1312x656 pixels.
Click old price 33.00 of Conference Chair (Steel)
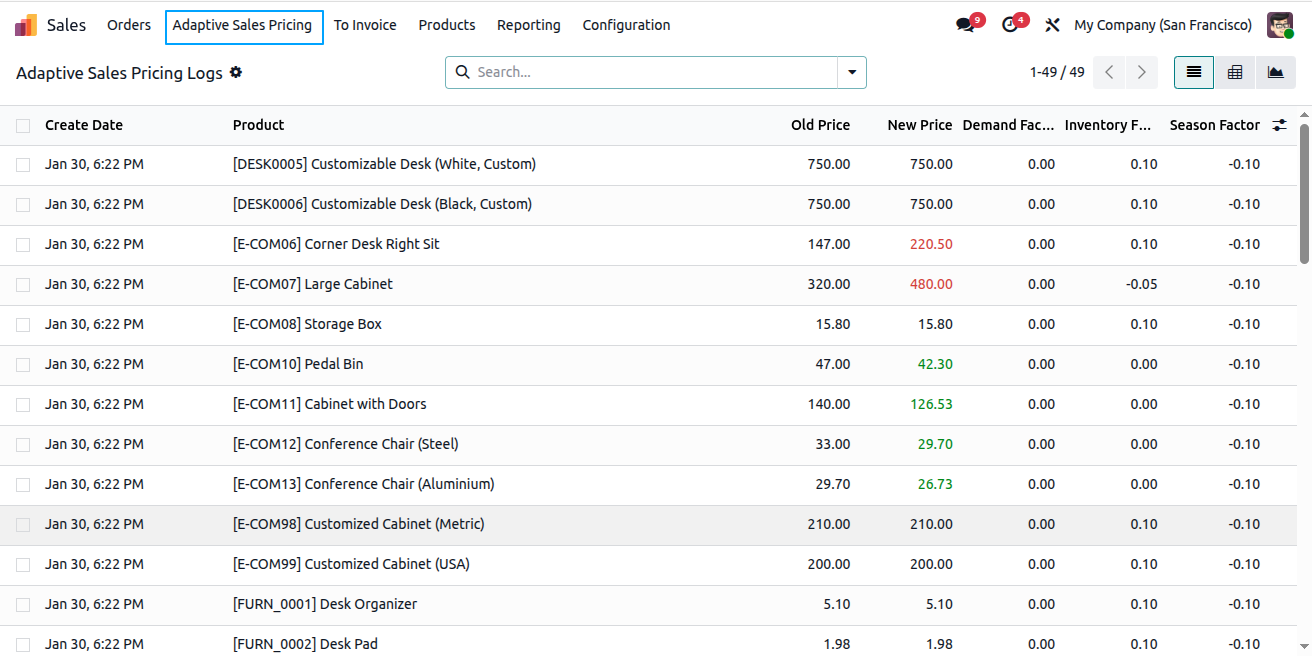point(833,445)
